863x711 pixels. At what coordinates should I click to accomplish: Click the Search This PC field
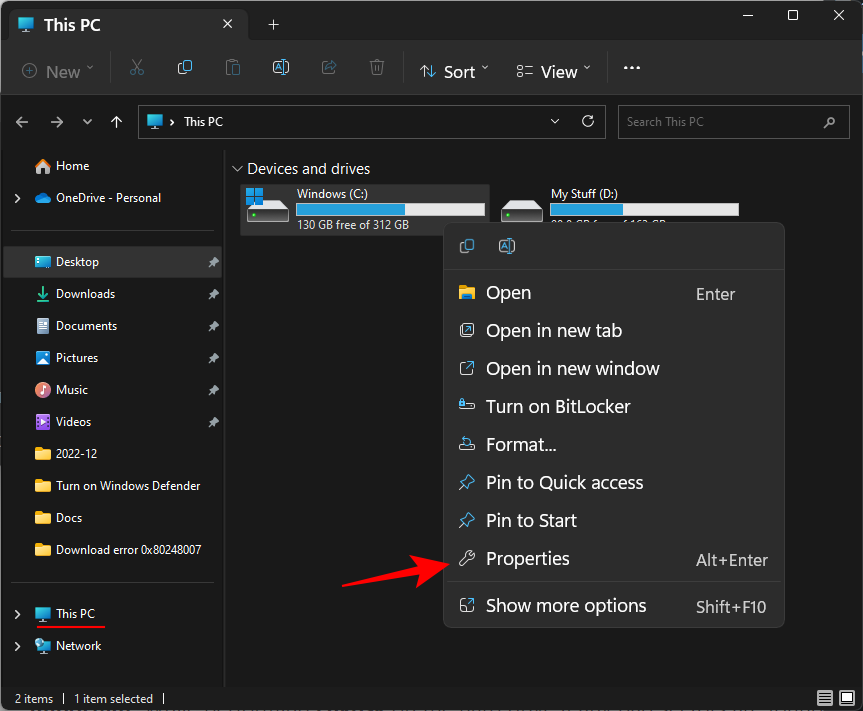[720, 122]
